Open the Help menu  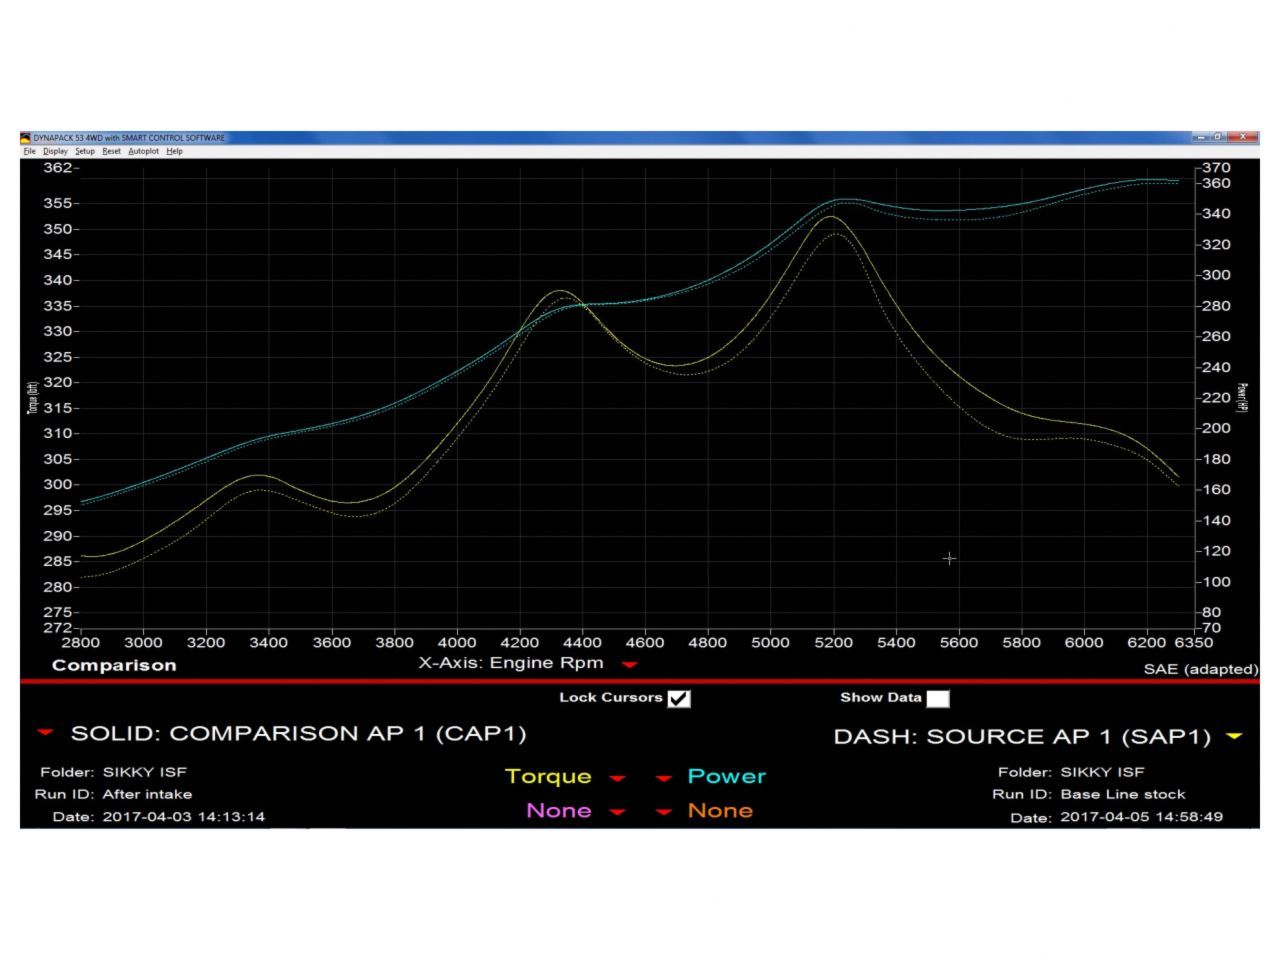(x=174, y=151)
